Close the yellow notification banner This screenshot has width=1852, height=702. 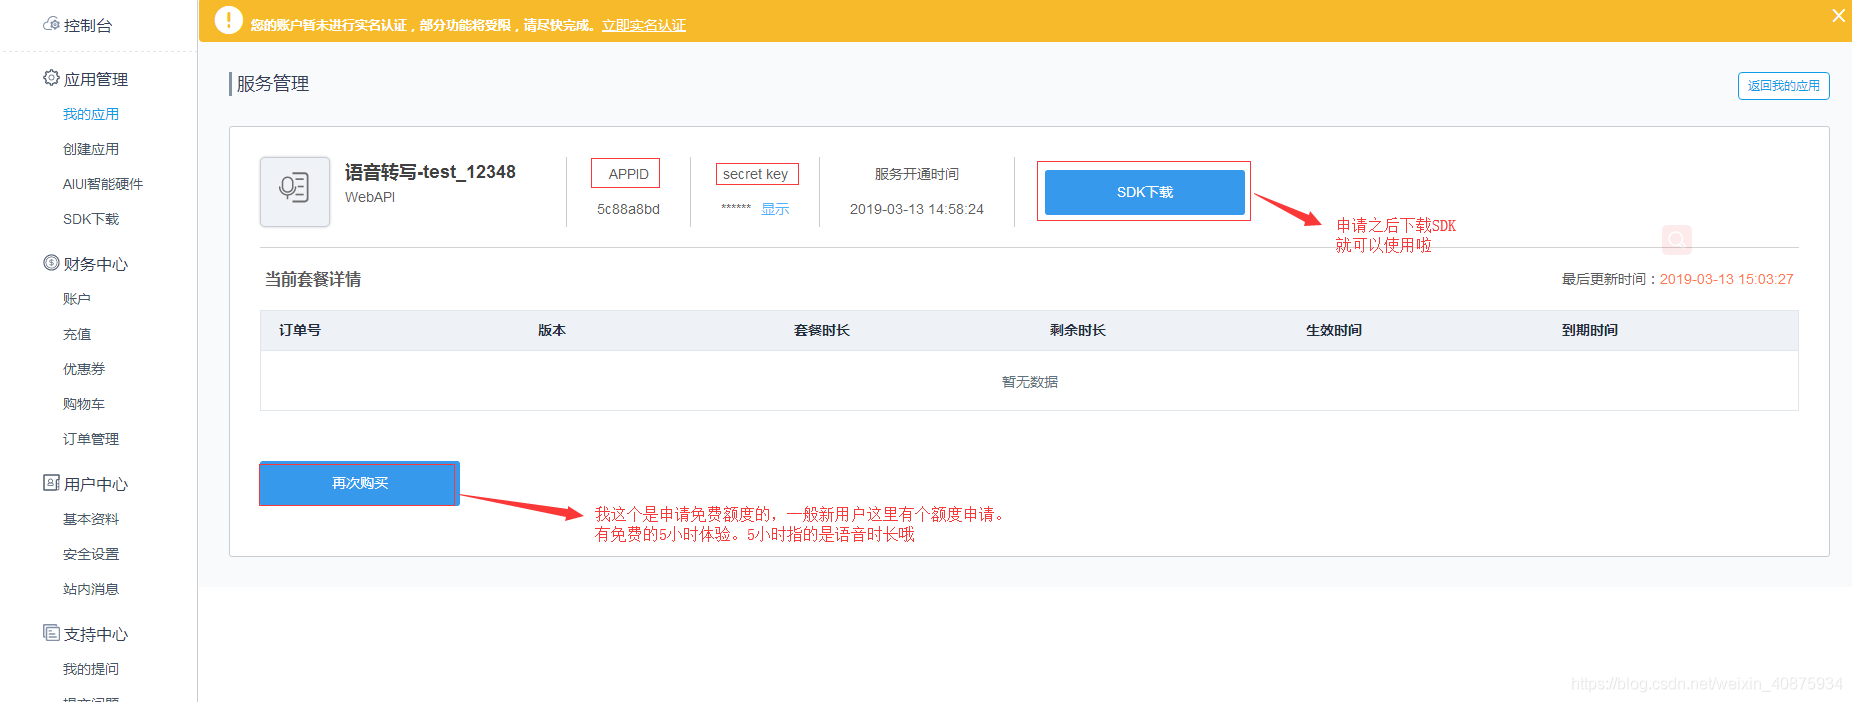1838,15
